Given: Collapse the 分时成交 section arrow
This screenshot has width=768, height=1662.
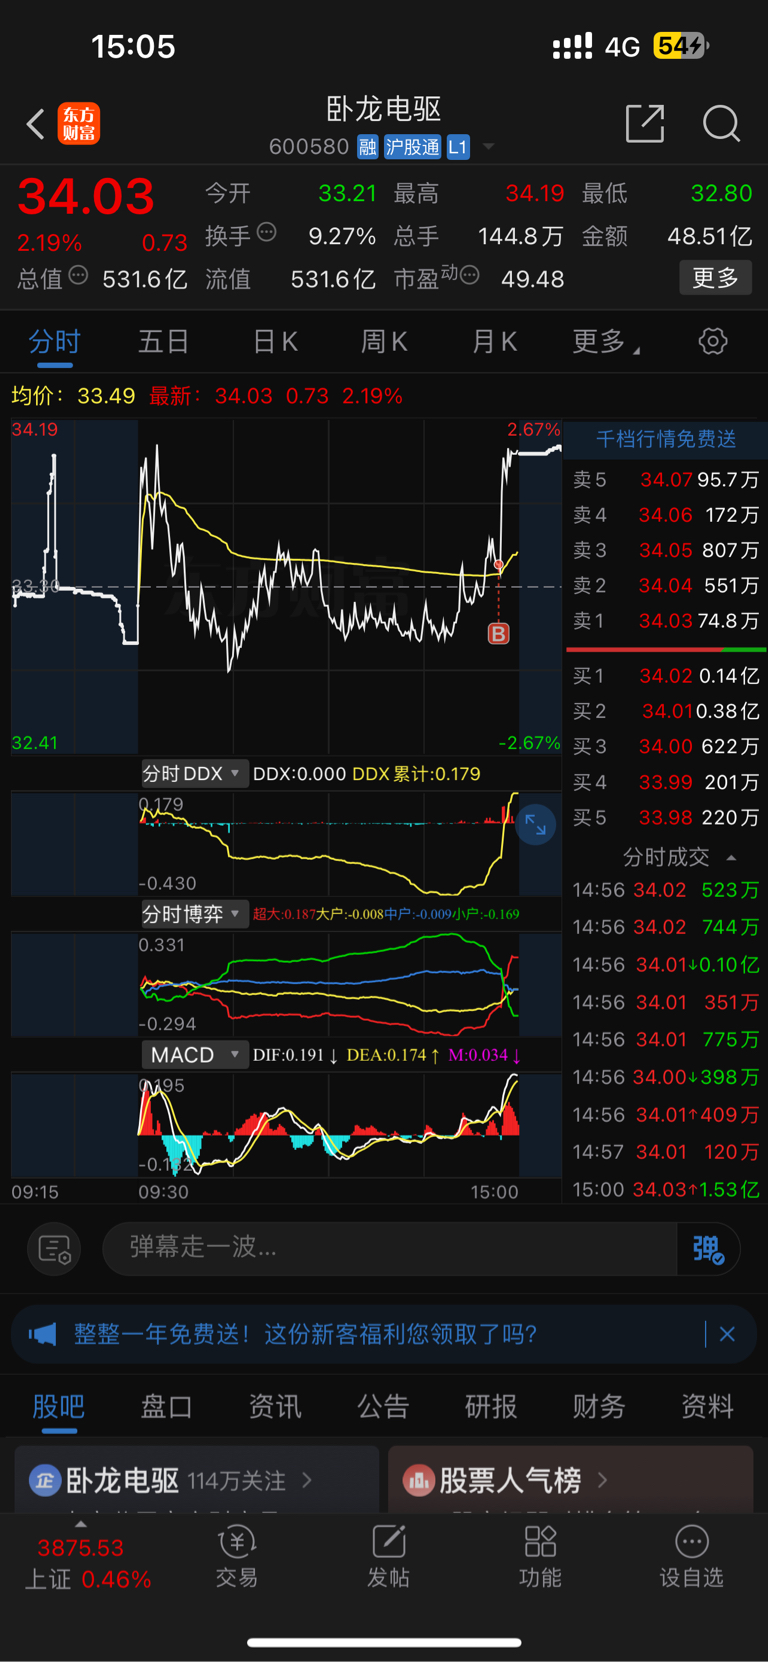Looking at the screenshot, I should click(x=732, y=858).
